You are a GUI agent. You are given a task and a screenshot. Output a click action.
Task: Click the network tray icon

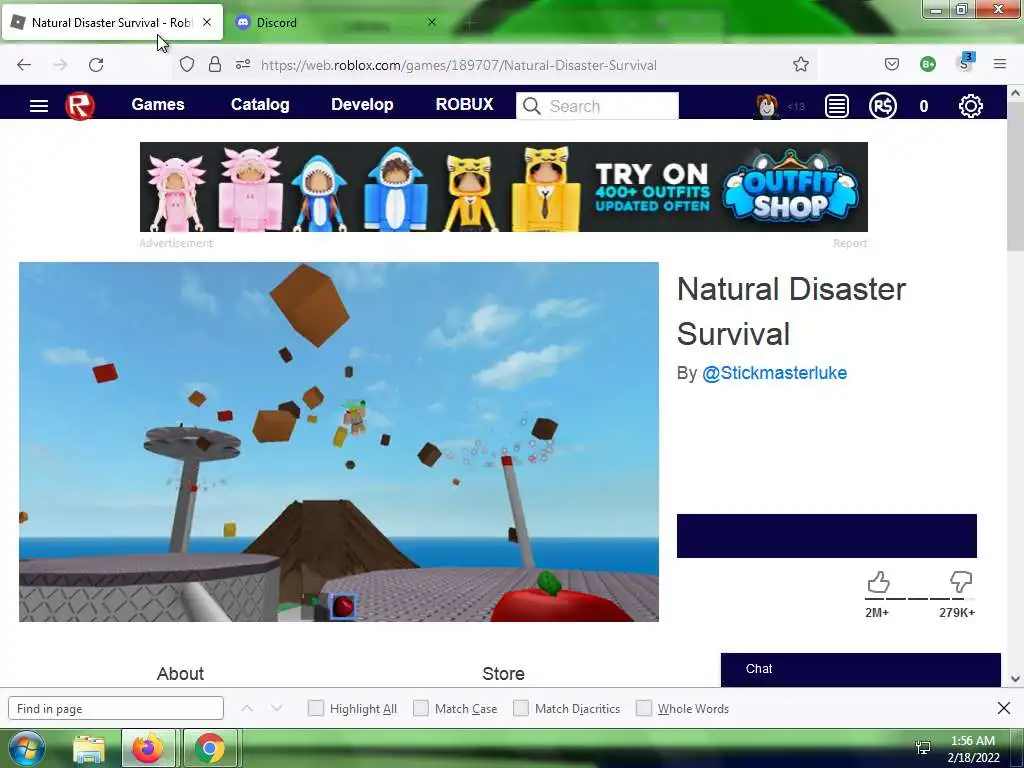tap(923, 748)
